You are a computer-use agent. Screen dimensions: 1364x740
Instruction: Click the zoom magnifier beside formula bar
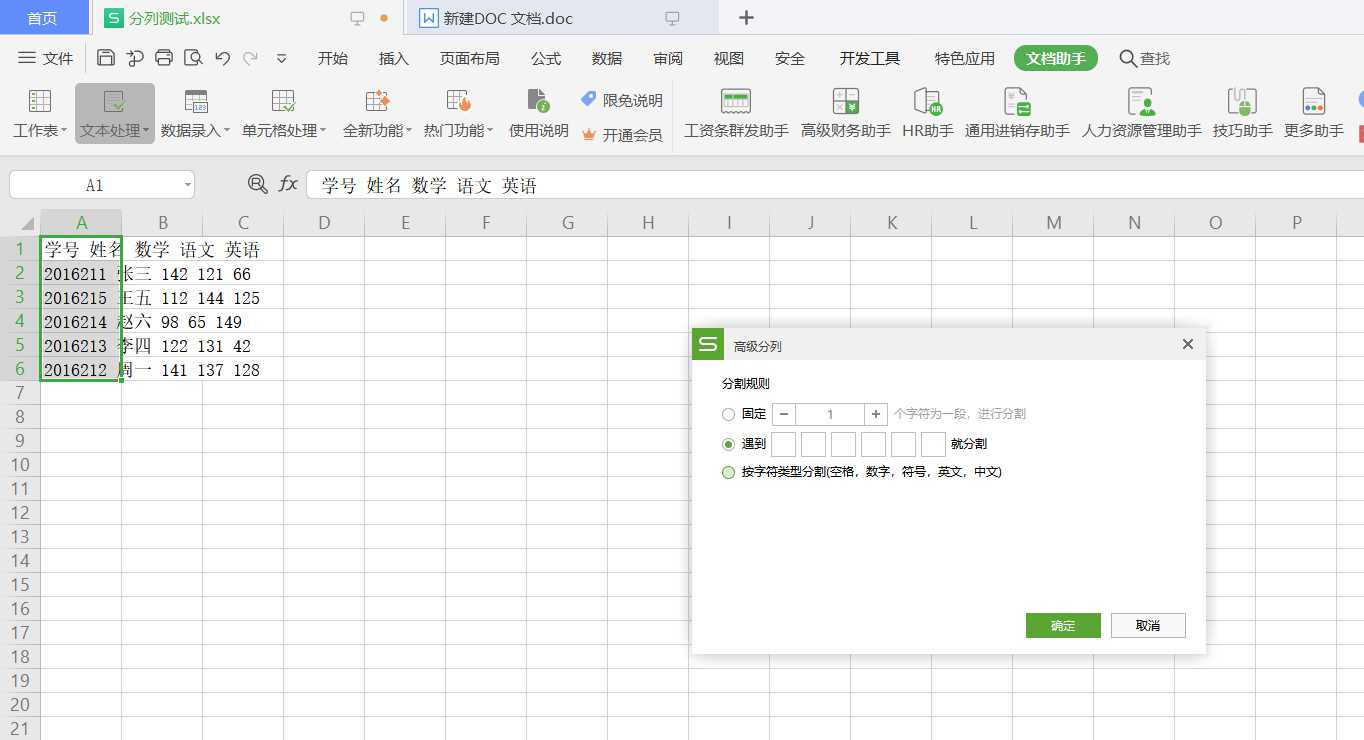(x=258, y=184)
